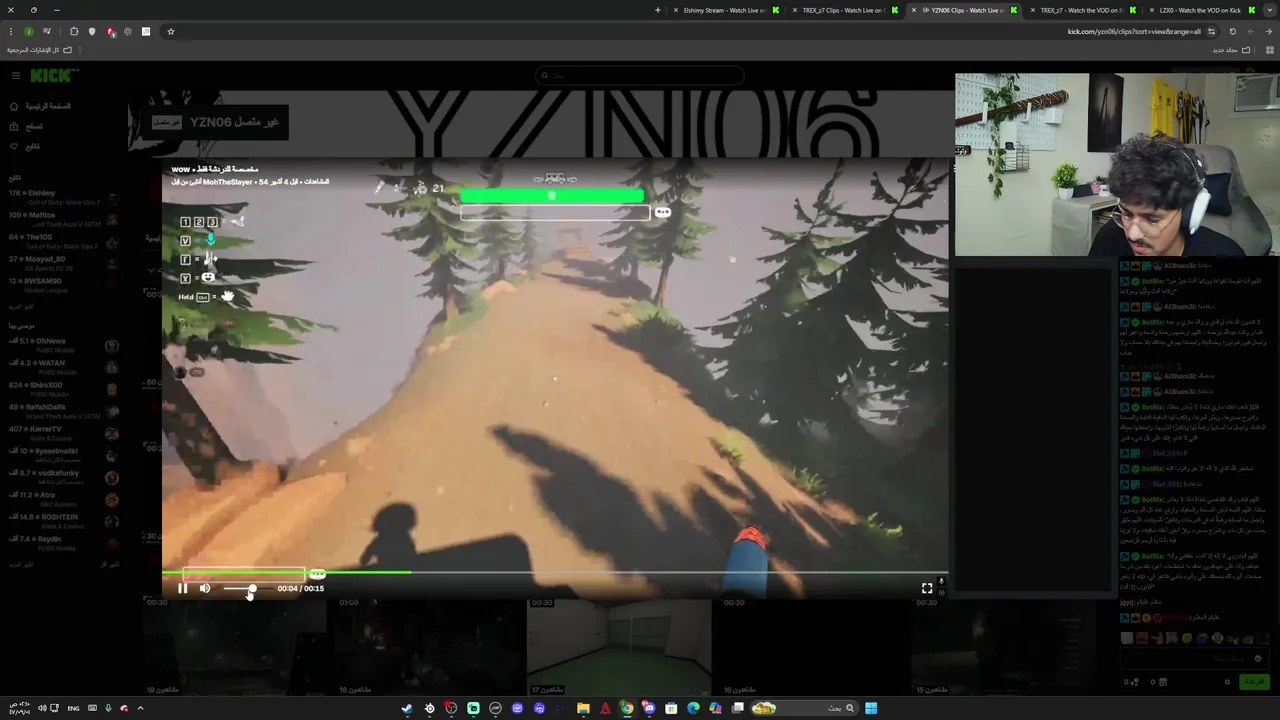
Task: Bookmark this page with star icon
Action: tap(171, 31)
